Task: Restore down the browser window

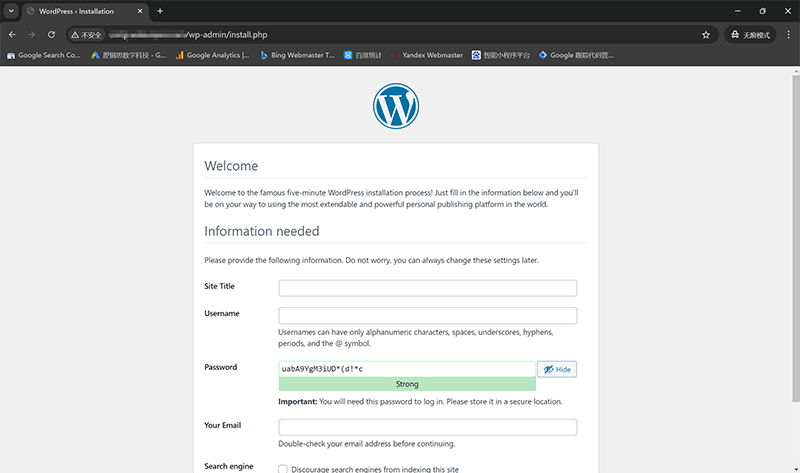Action: tap(762, 11)
